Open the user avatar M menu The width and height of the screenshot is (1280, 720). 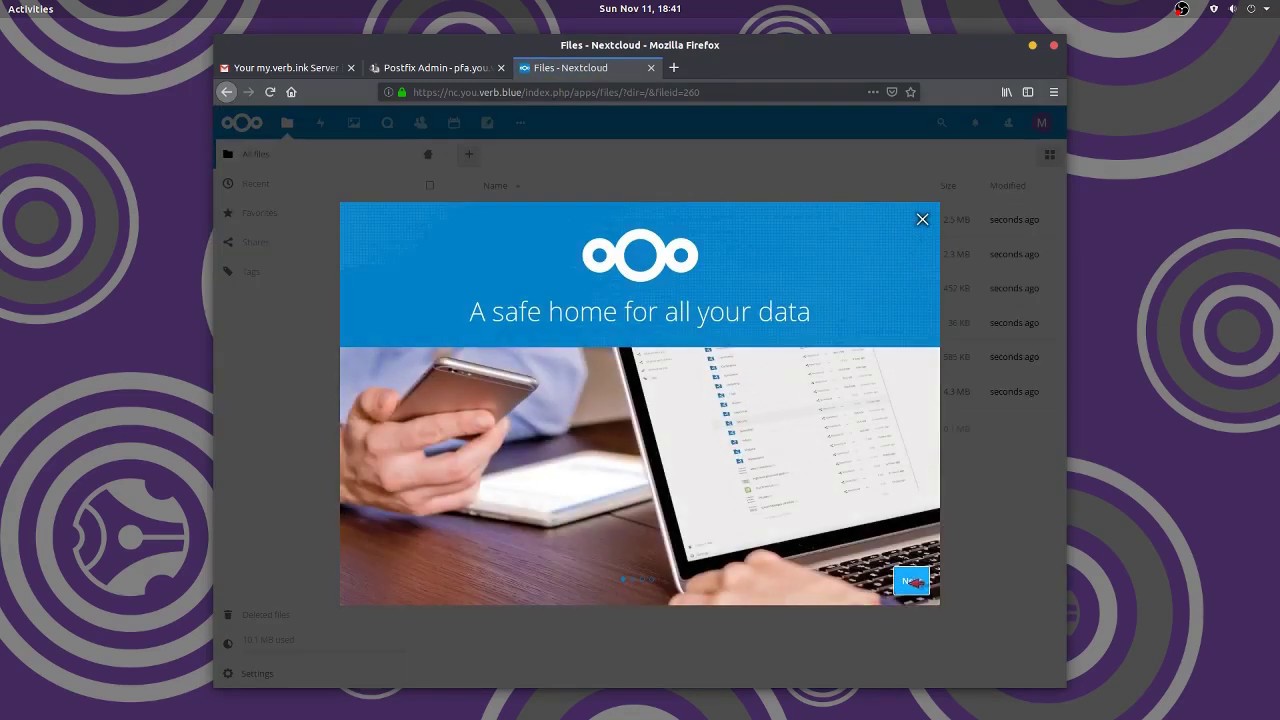click(1042, 123)
